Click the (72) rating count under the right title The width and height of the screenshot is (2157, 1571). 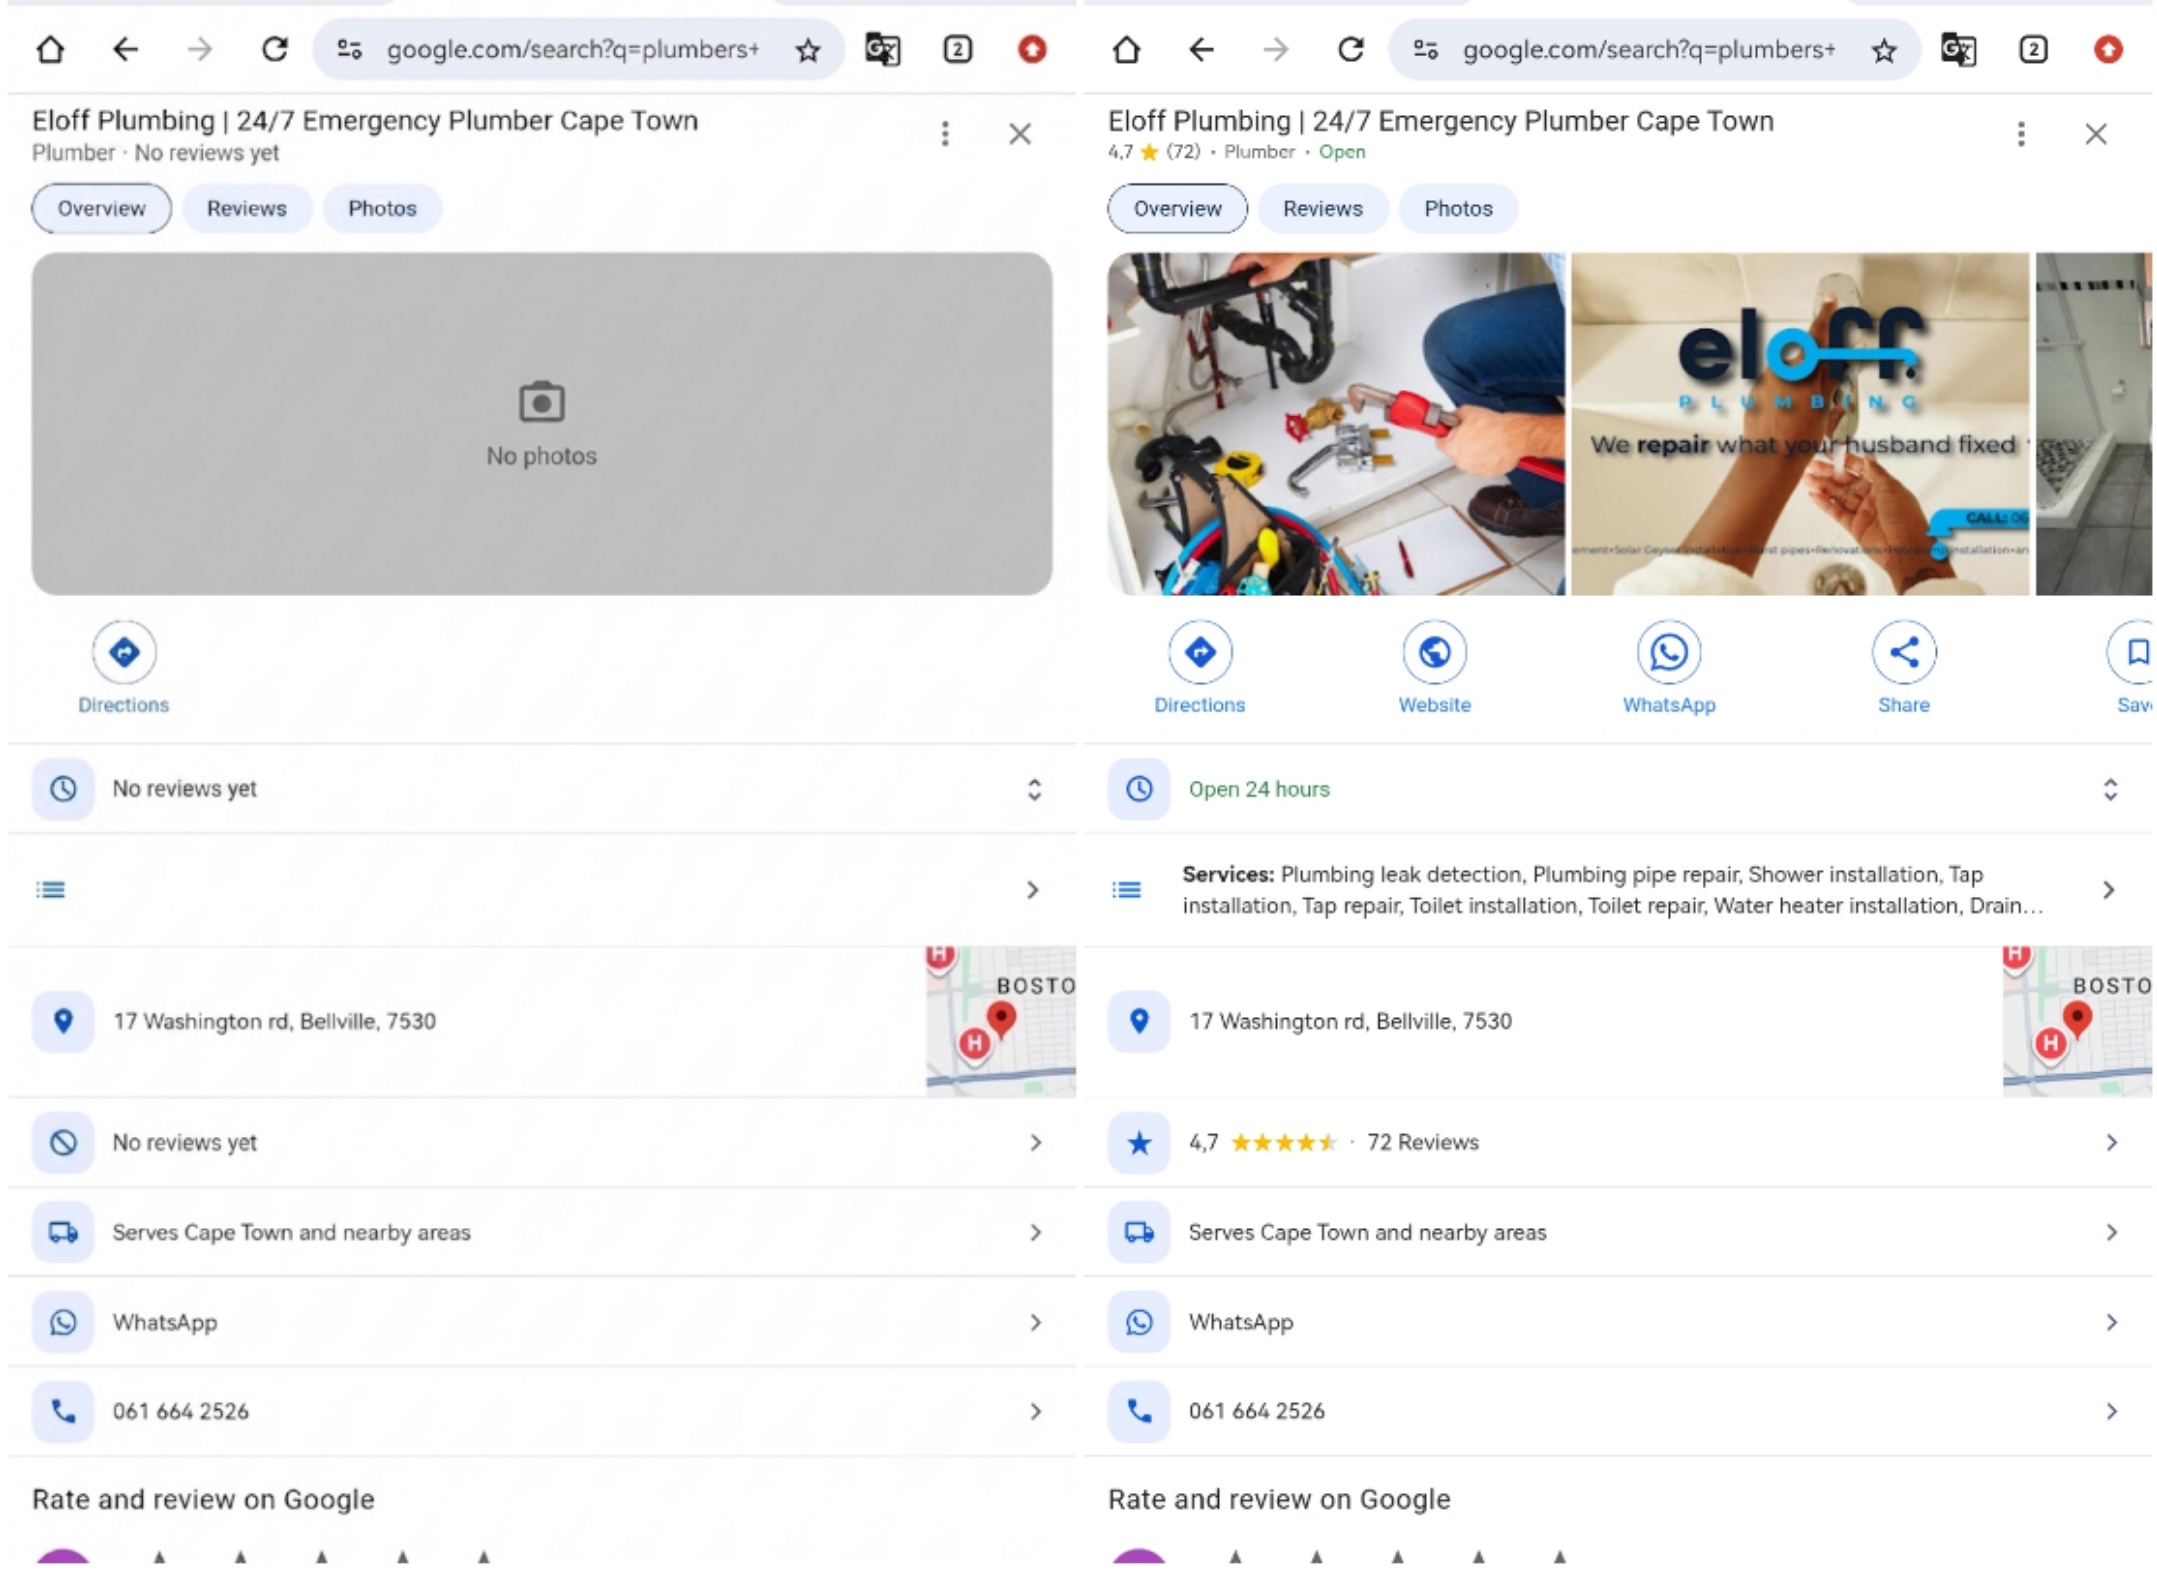(x=1183, y=152)
